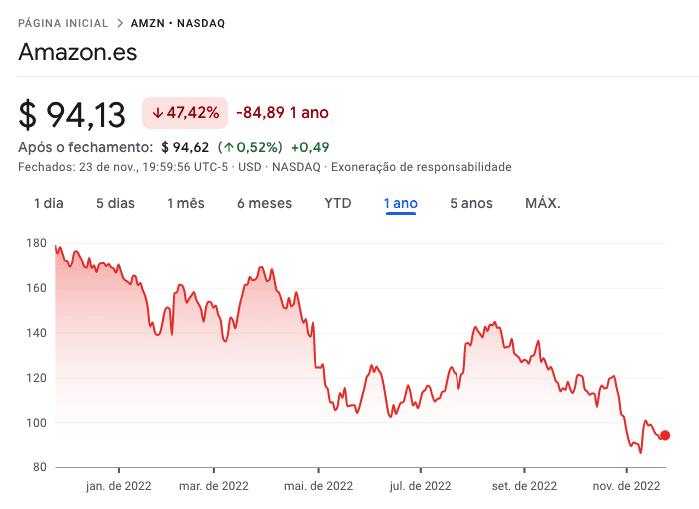The height and width of the screenshot is (509, 699).
Task: Click the 120 y-axis label
Action: point(36,378)
